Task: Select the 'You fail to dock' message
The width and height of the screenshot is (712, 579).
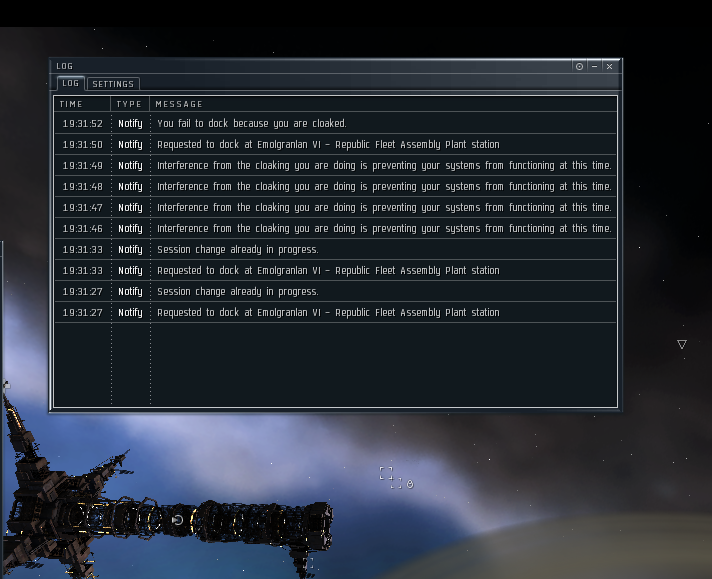Action: tap(335, 123)
